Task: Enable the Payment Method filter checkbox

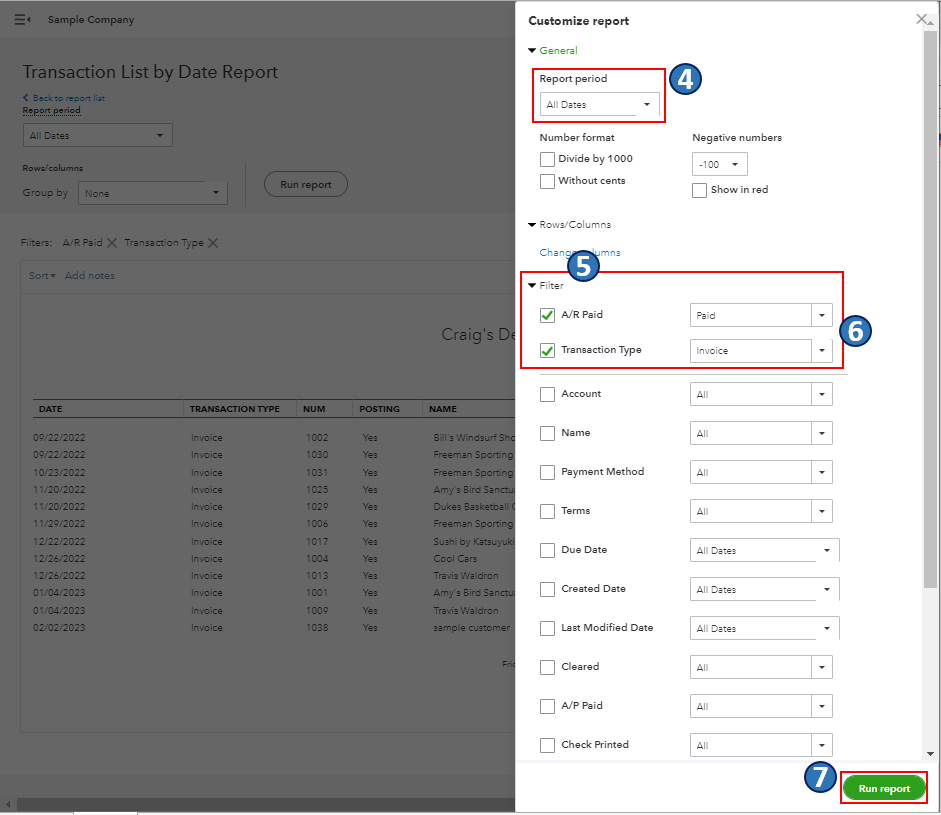Action: click(x=547, y=472)
